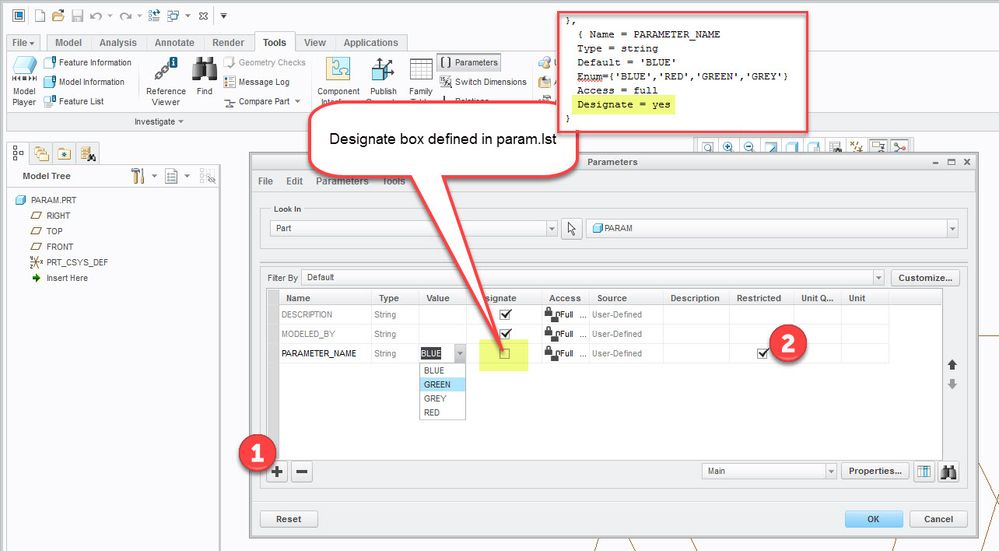Viewport: 999px width, 551px height.
Task: Toggle Restricted checkbox for PARAMETER_NAME
Action: [x=763, y=353]
